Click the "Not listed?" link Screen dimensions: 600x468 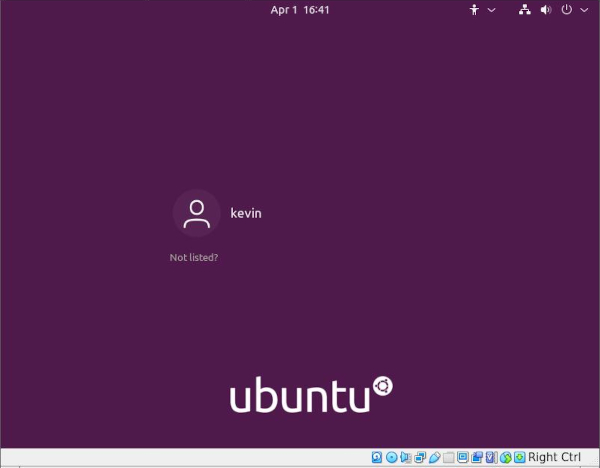194,258
